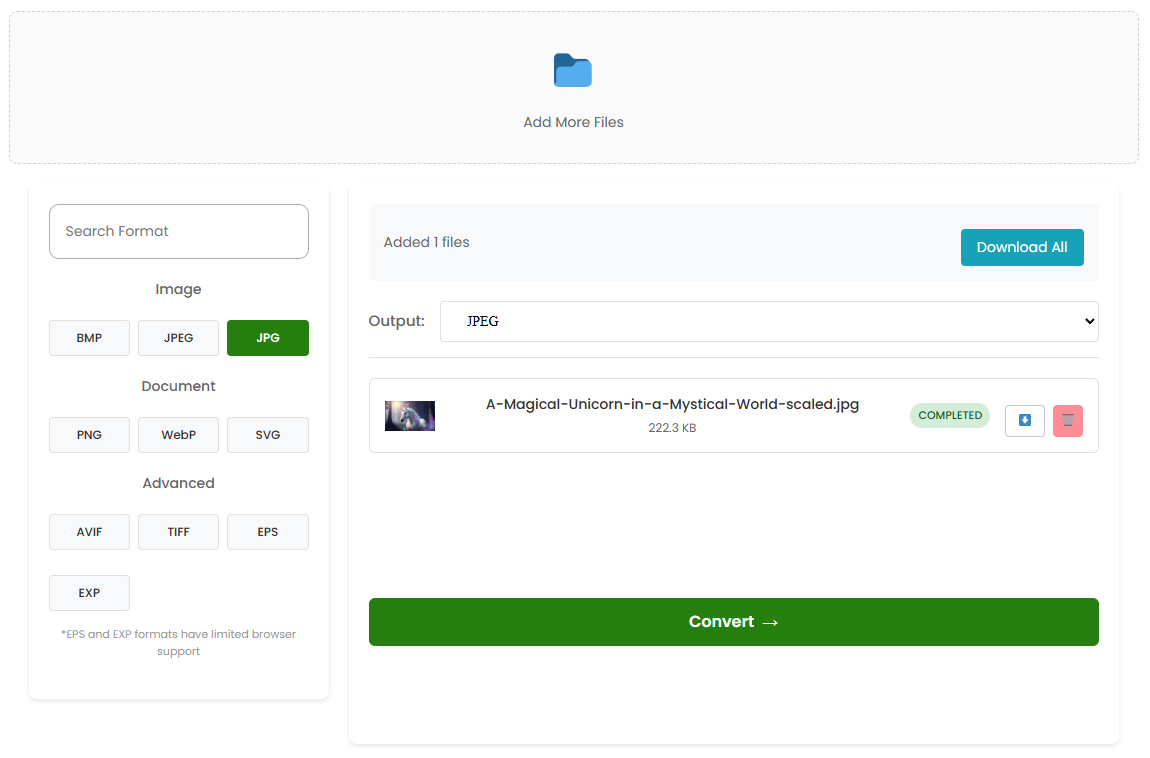Download the converted unicorn file
Screen dimensions: 1150x758
click(1024, 421)
